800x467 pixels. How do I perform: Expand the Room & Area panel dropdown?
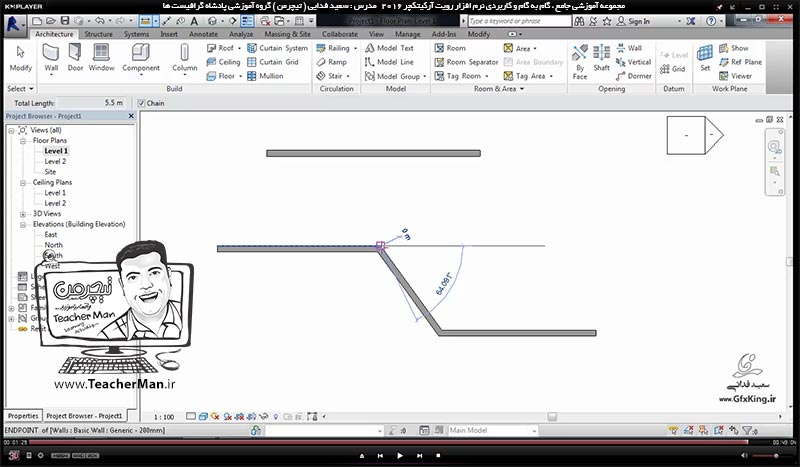pos(521,88)
